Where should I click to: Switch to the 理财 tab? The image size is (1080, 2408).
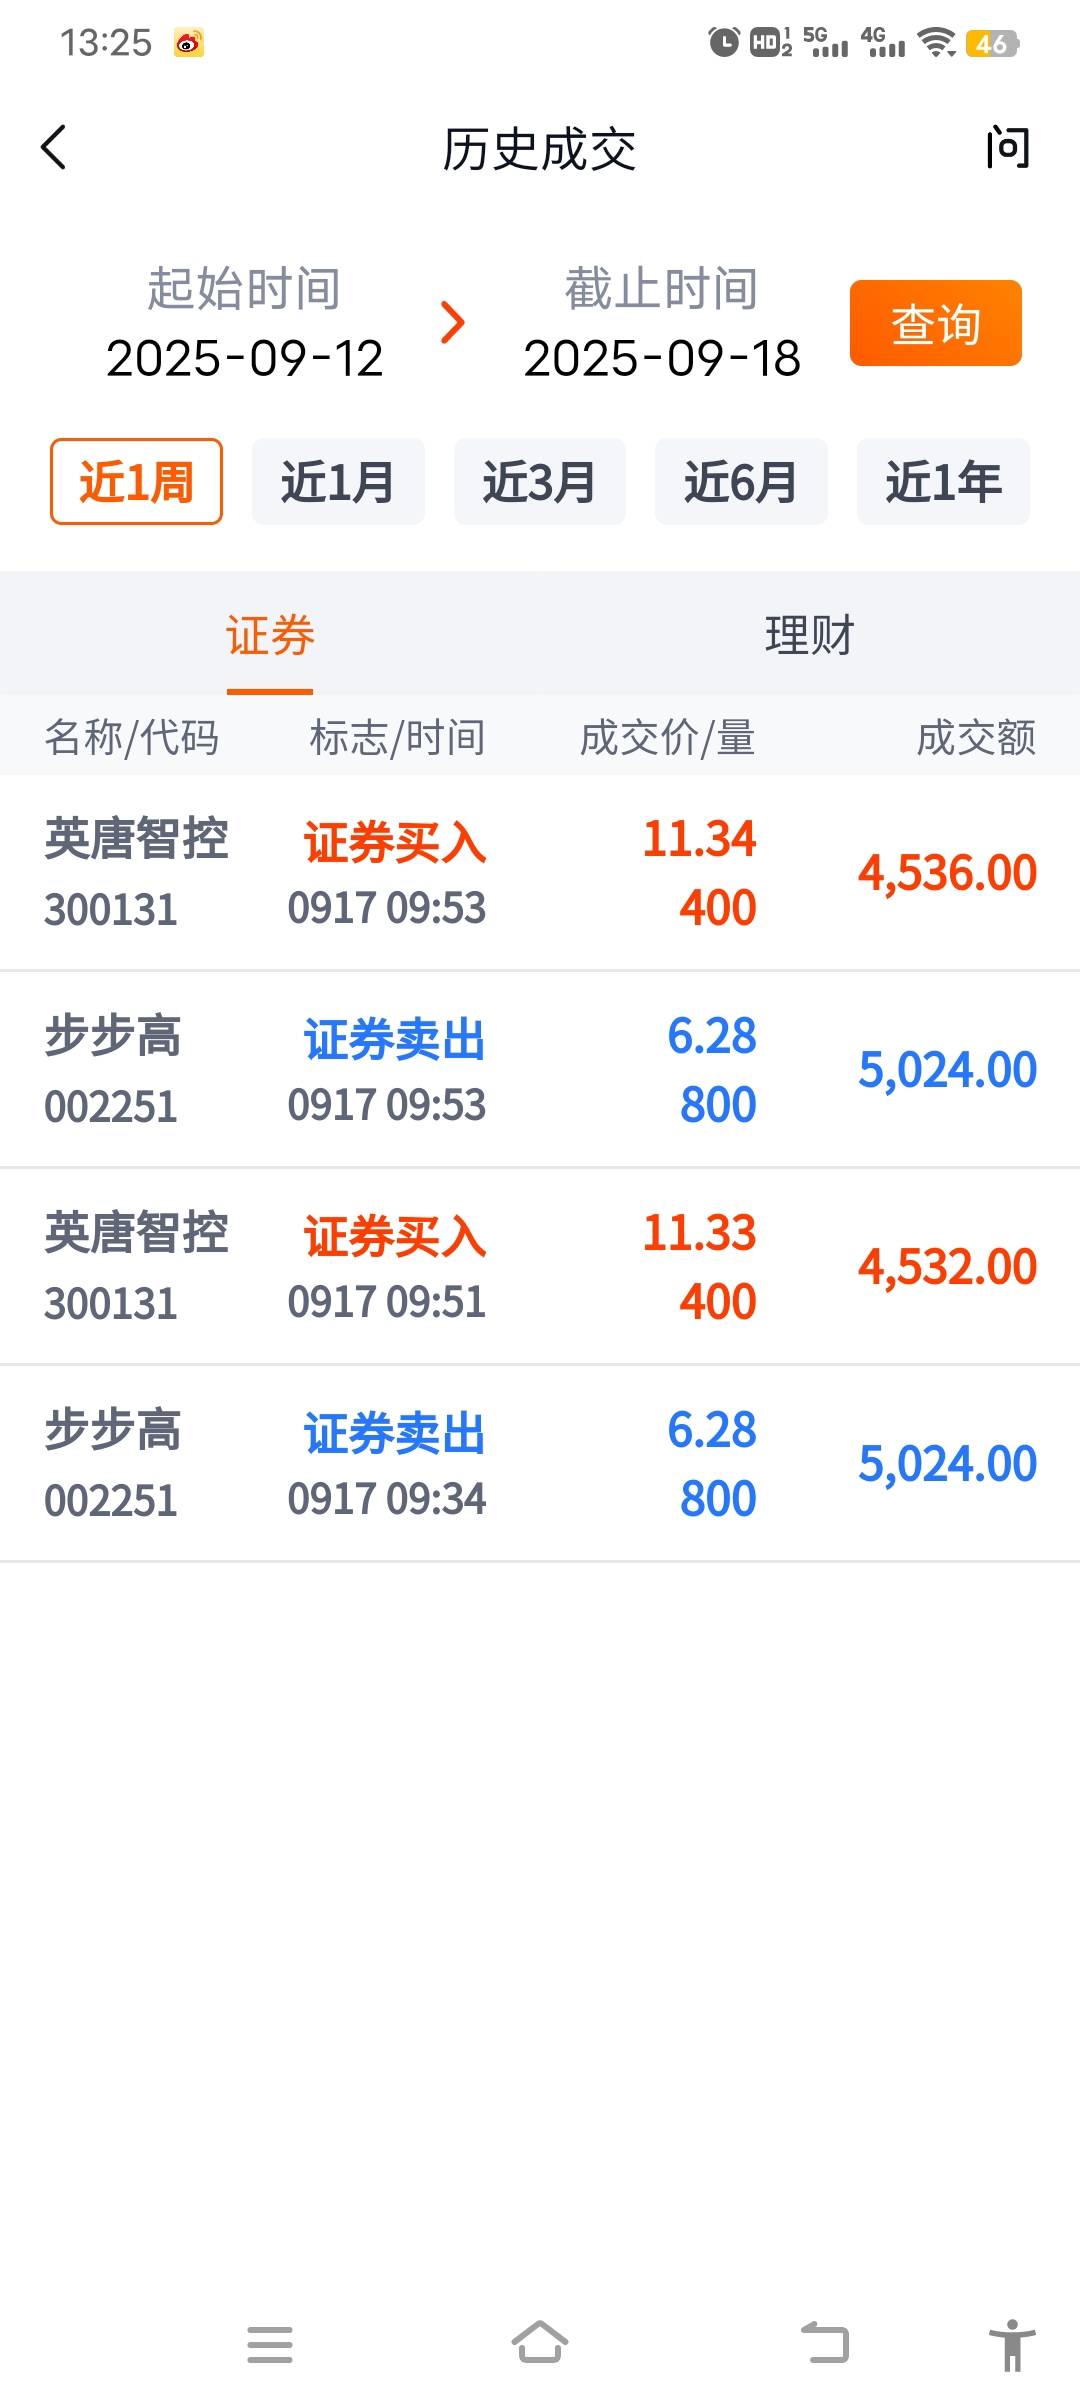810,635
